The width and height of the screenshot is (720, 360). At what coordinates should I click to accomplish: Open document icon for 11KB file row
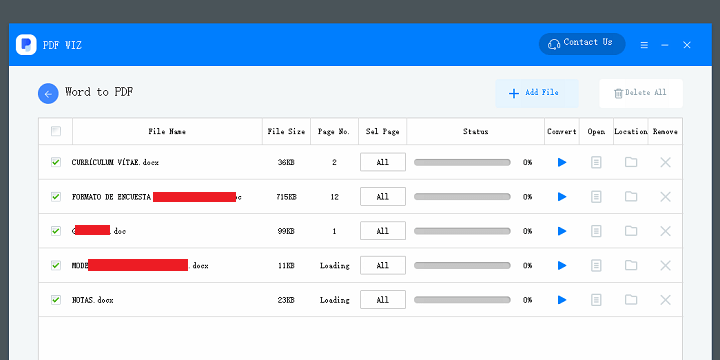[596, 265]
